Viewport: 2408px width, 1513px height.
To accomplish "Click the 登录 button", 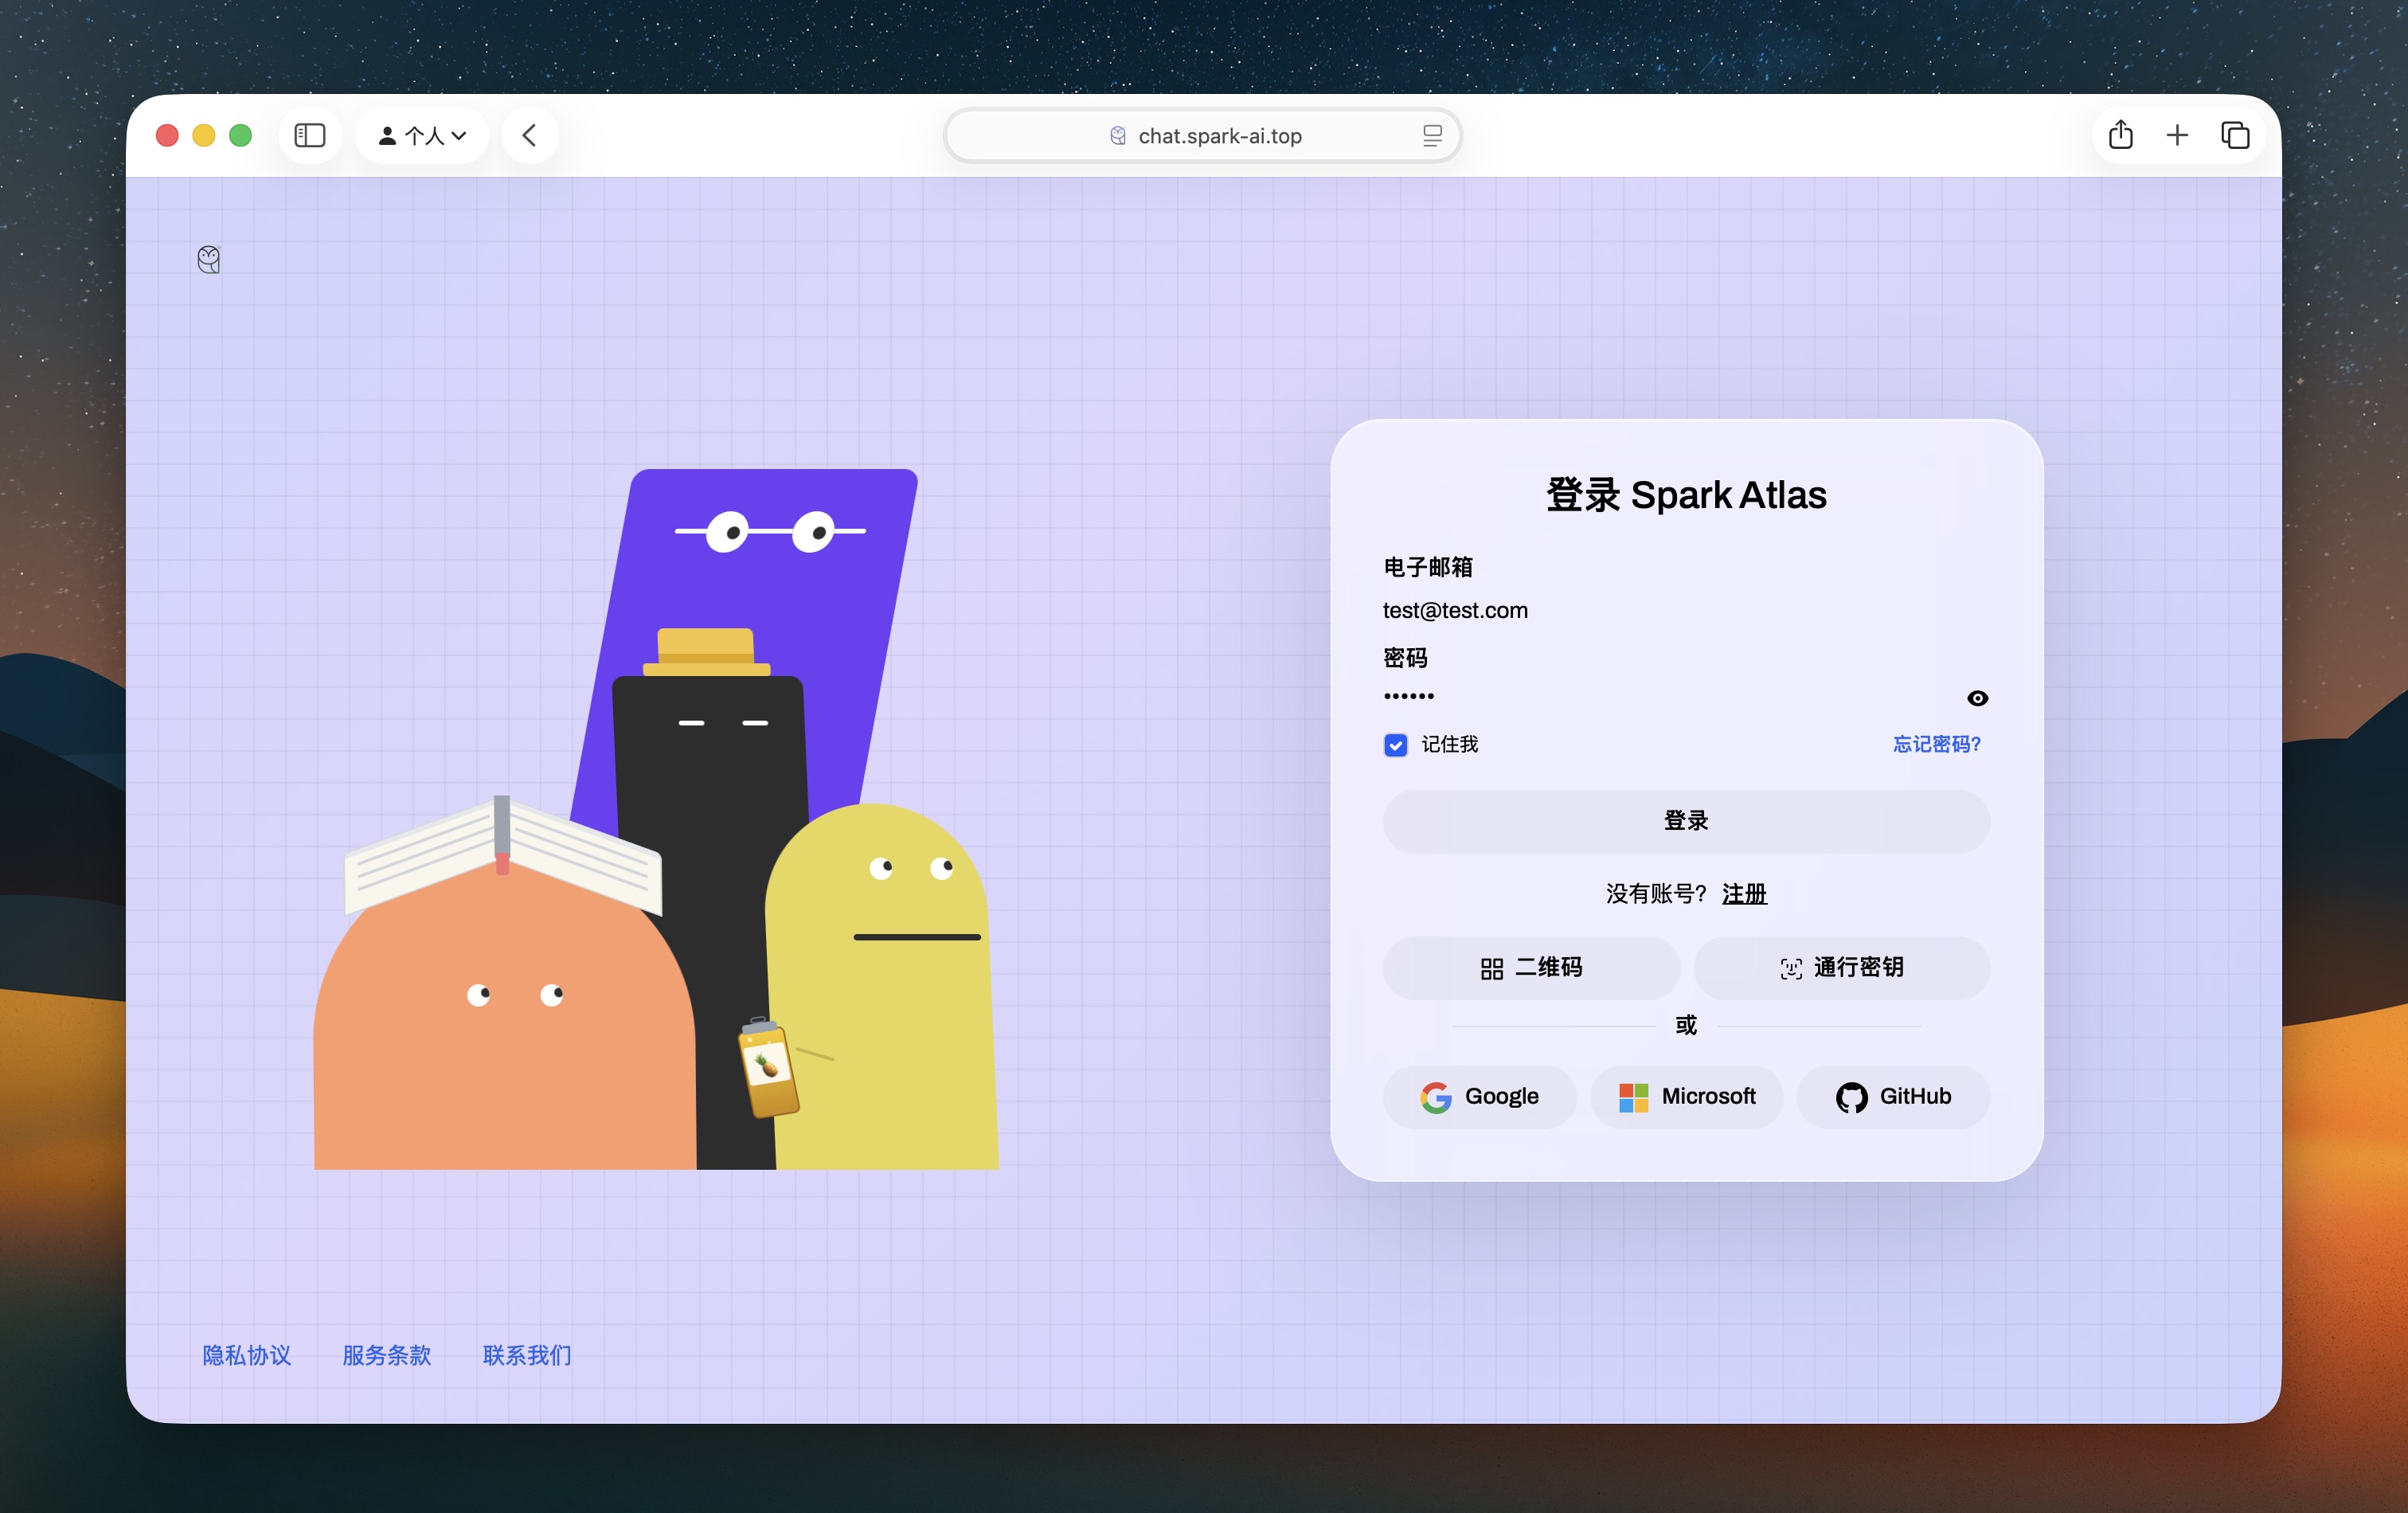I will coord(1686,821).
